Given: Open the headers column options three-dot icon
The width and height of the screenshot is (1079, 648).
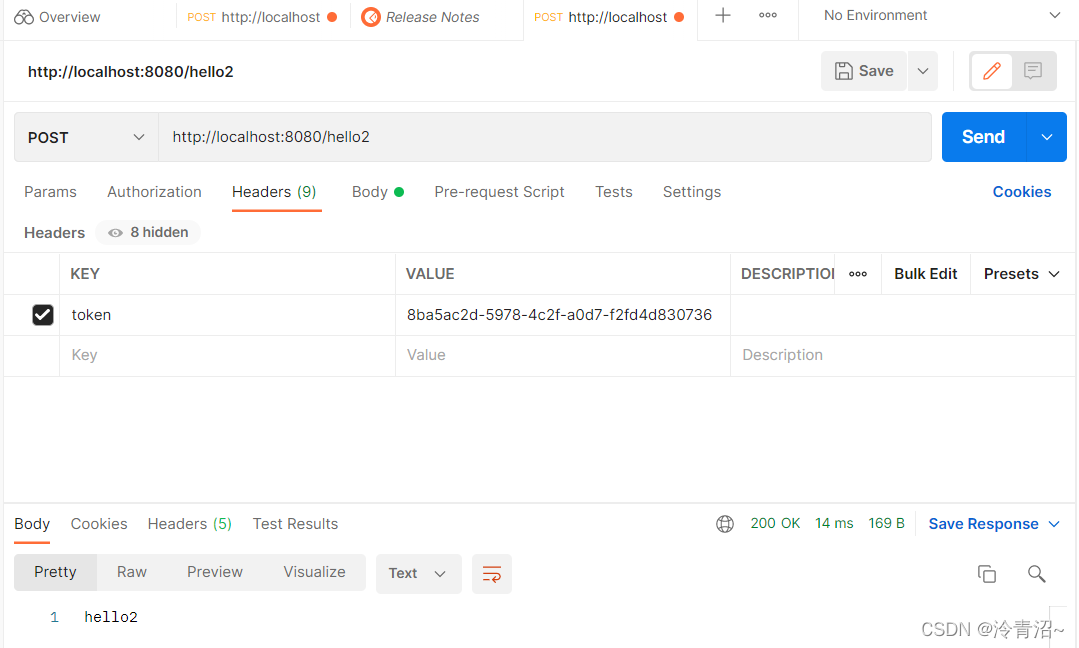Looking at the screenshot, I should coord(857,274).
